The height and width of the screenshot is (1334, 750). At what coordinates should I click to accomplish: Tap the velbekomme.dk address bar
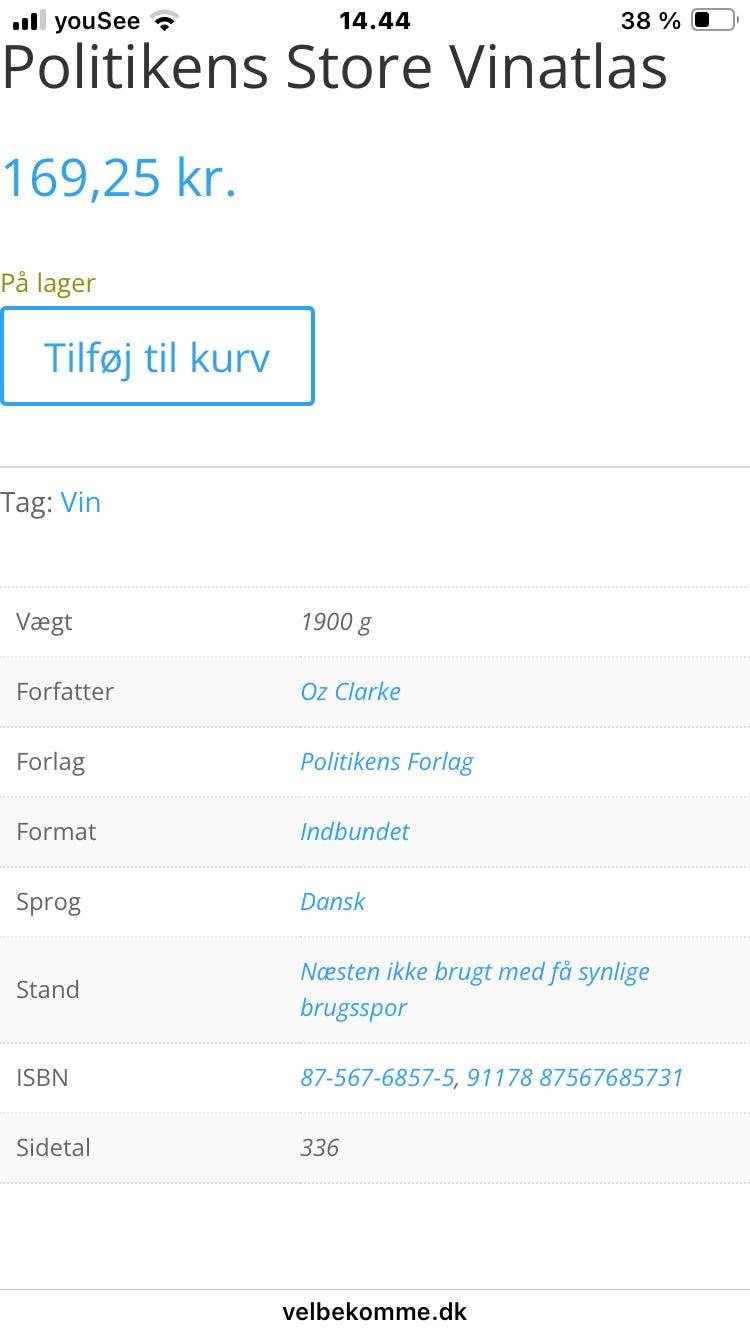pos(374,1311)
